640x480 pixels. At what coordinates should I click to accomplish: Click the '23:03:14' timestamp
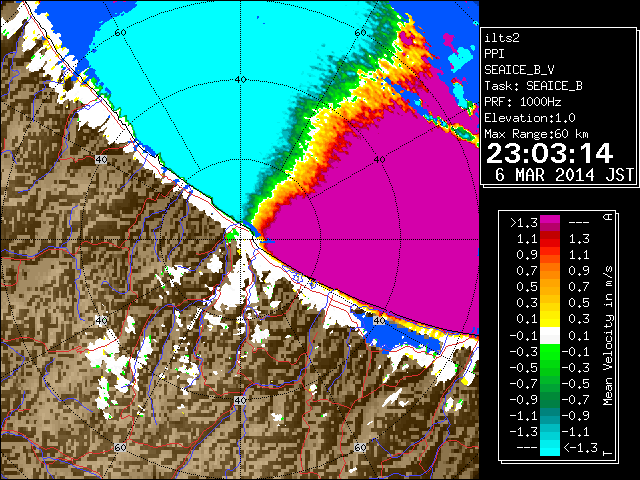coord(549,154)
